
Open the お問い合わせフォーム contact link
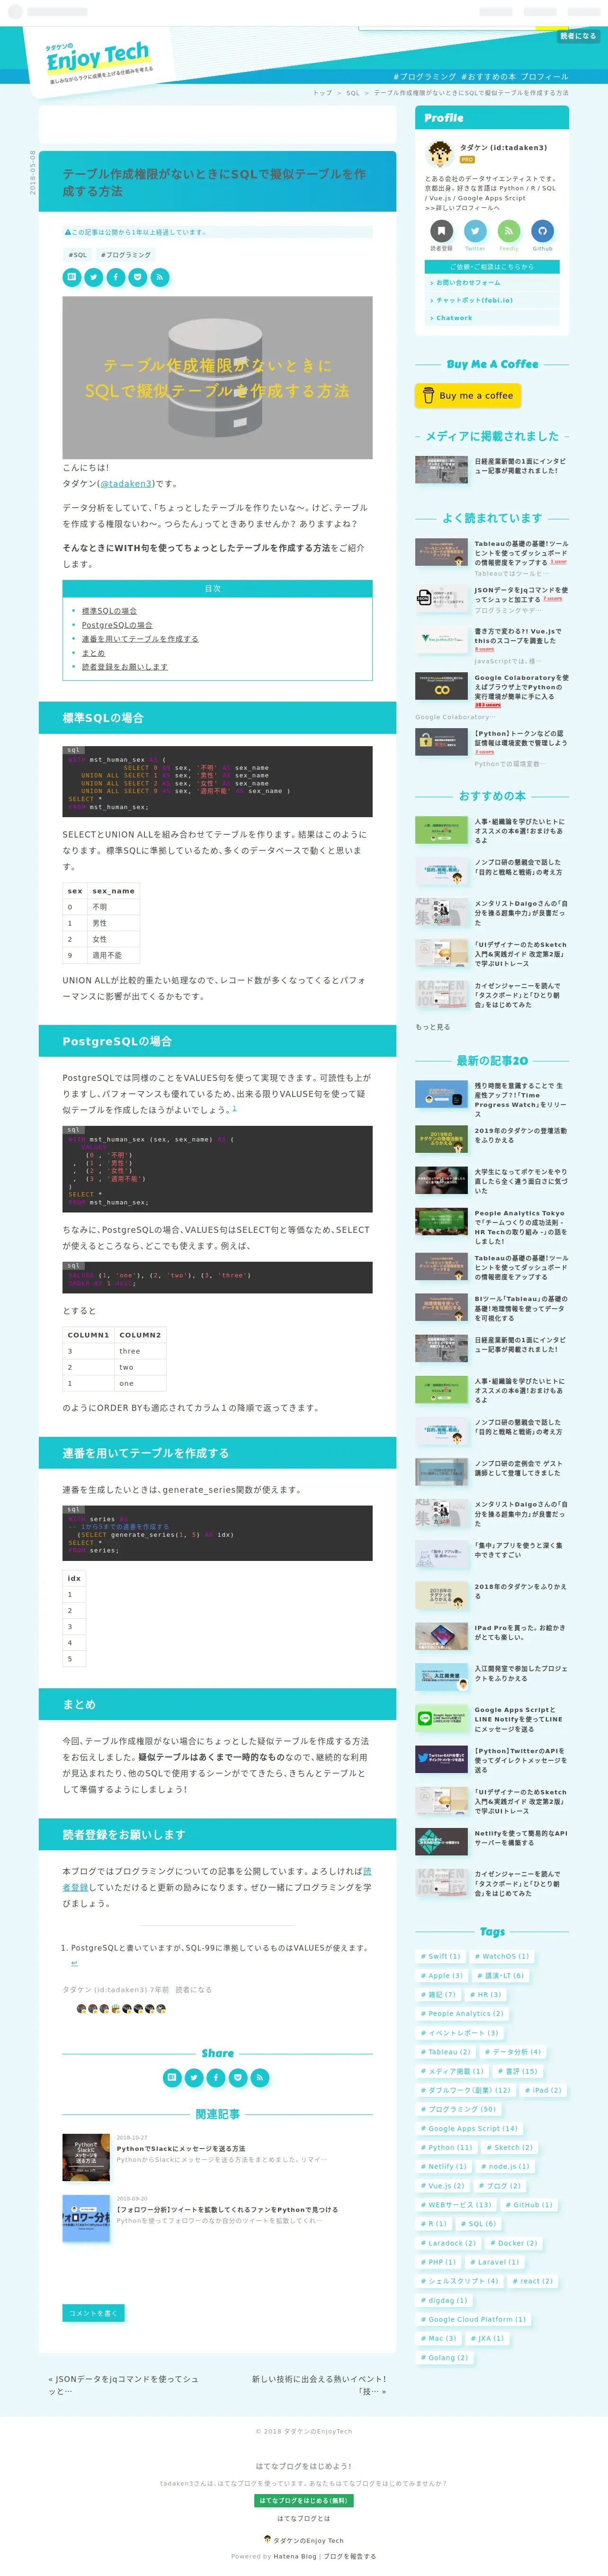(x=492, y=283)
